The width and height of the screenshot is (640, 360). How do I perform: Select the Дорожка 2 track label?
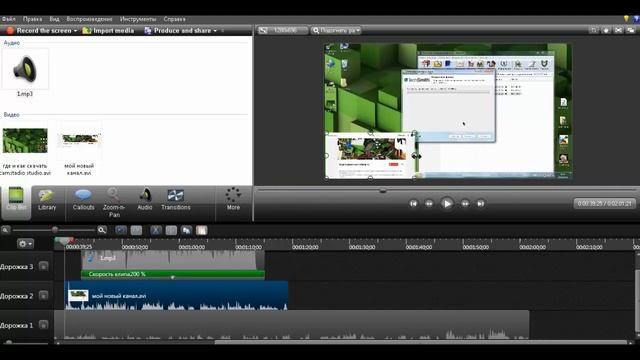click(x=17, y=296)
